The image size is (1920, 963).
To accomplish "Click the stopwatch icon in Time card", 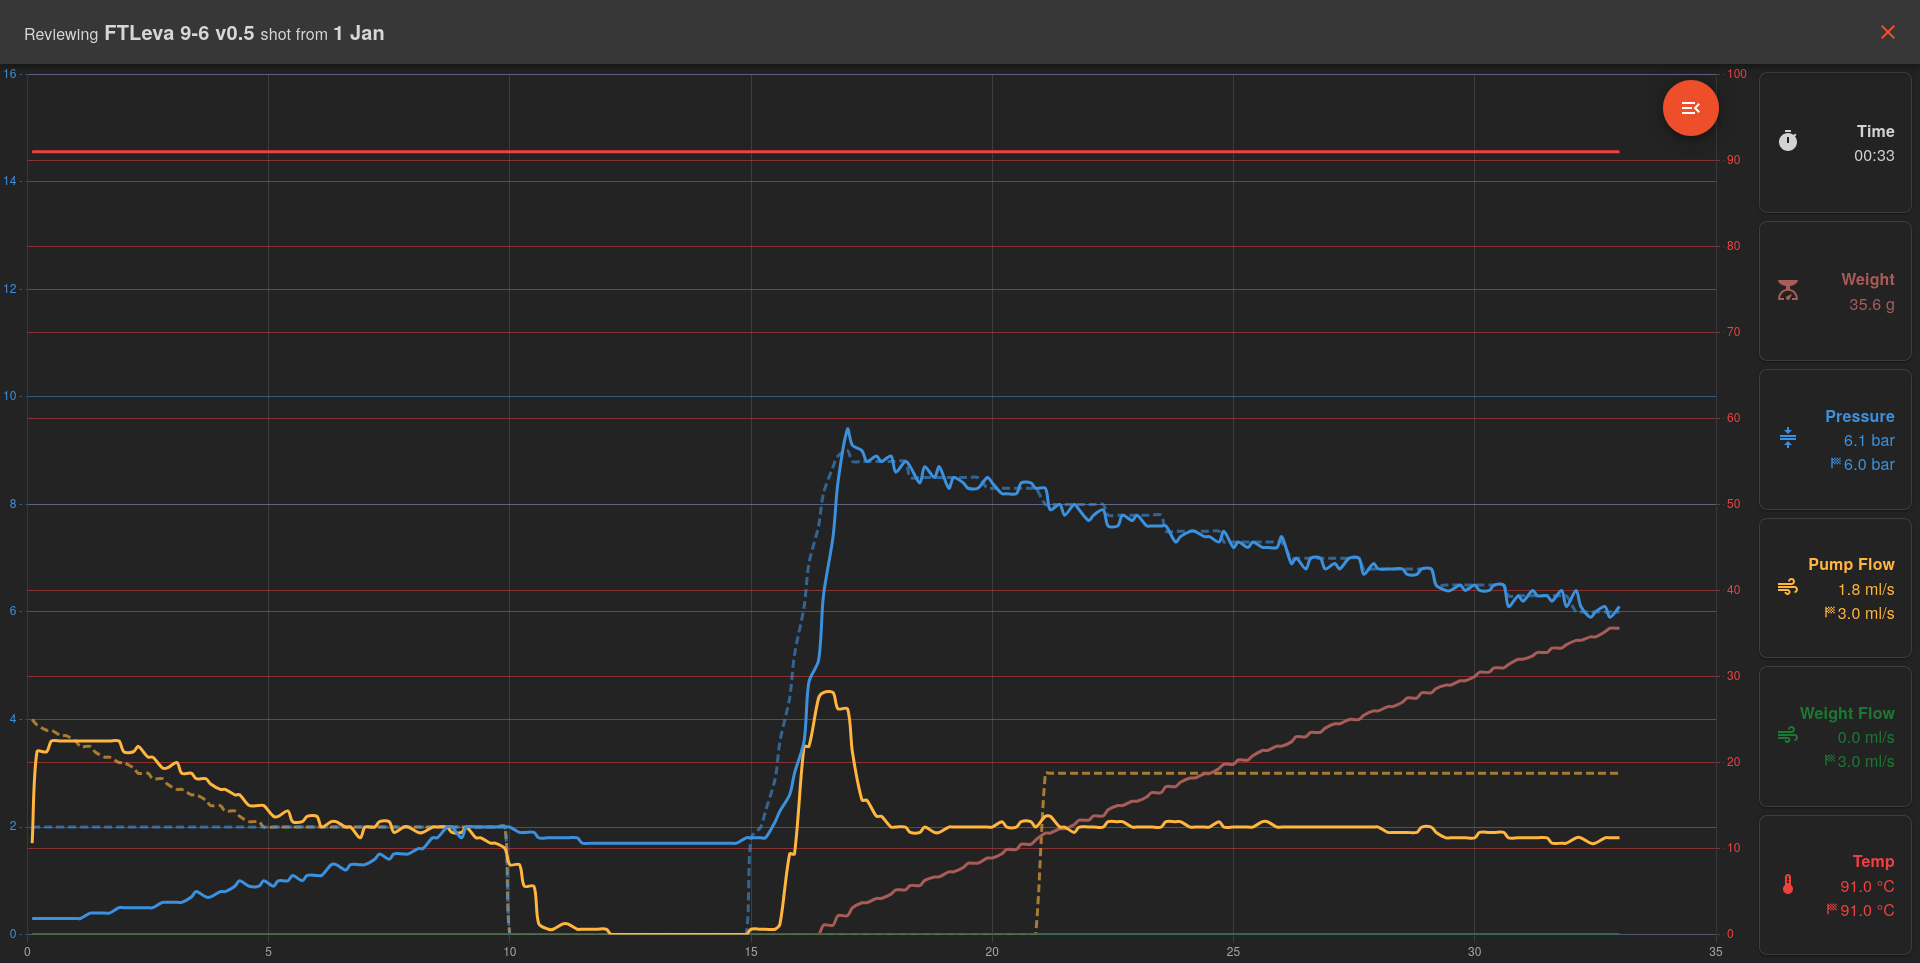I will [1788, 142].
